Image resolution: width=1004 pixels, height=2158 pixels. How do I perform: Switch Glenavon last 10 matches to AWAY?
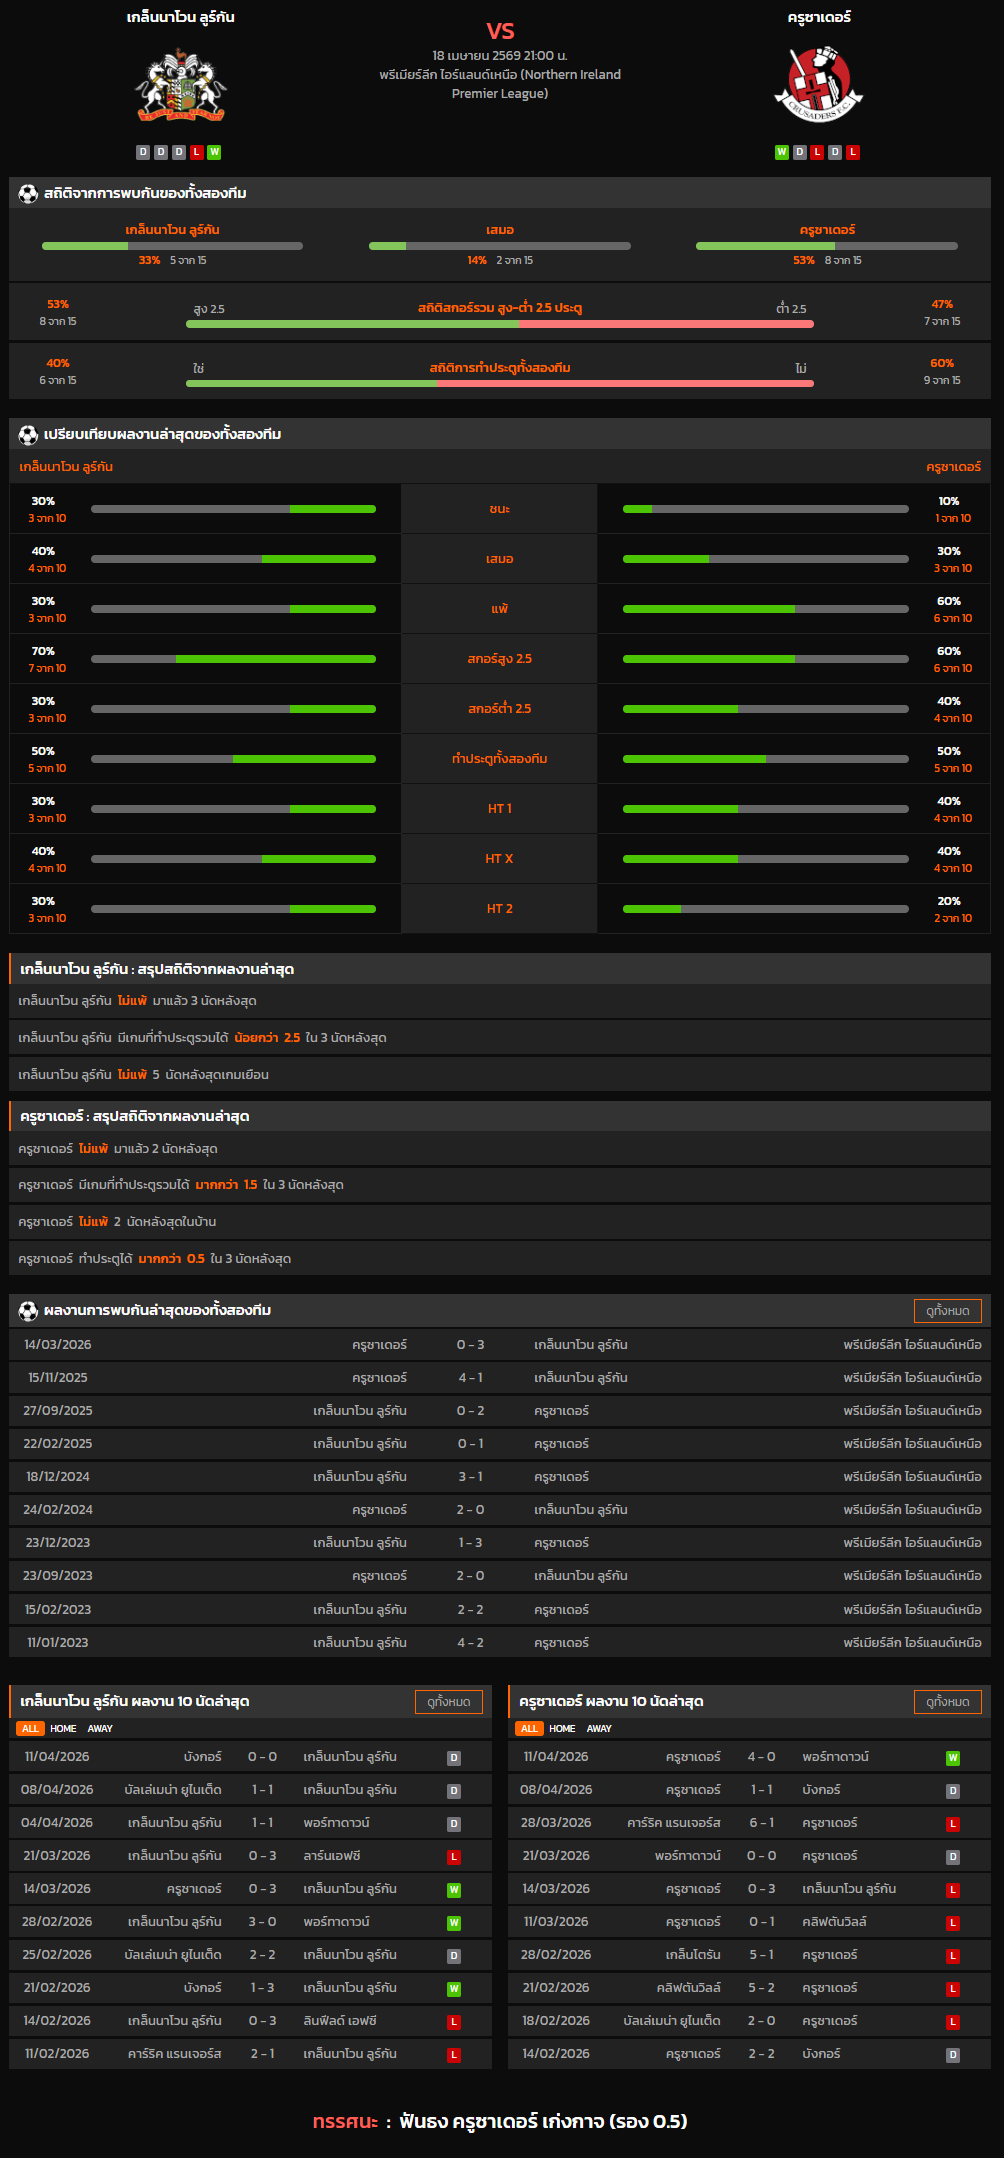(100, 1729)
